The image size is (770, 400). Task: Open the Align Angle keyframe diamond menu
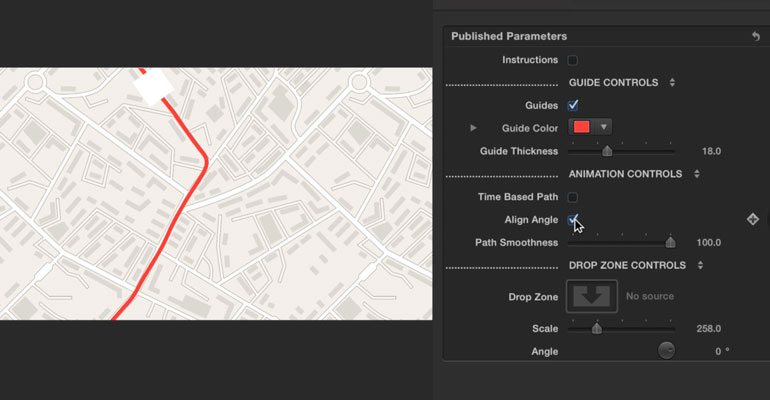752,219
